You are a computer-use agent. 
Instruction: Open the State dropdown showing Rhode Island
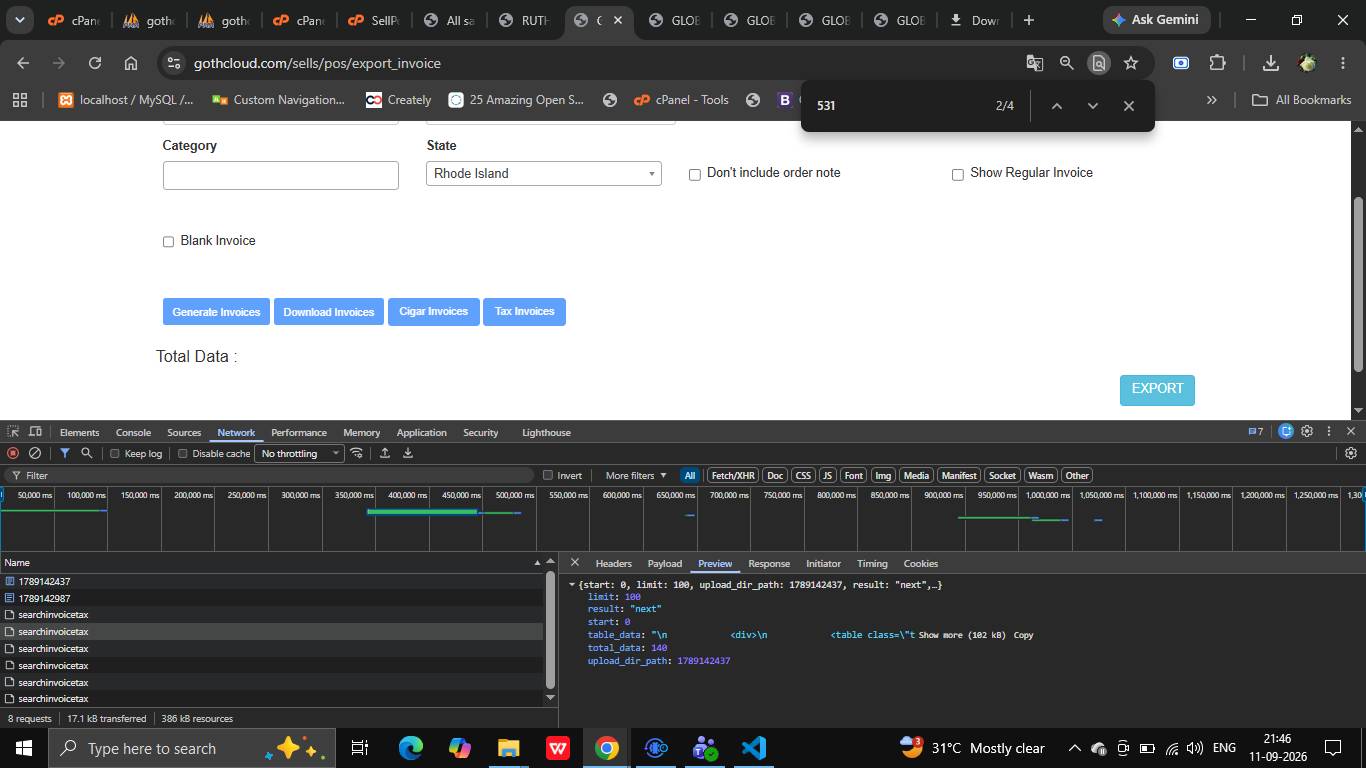point(544,173)
